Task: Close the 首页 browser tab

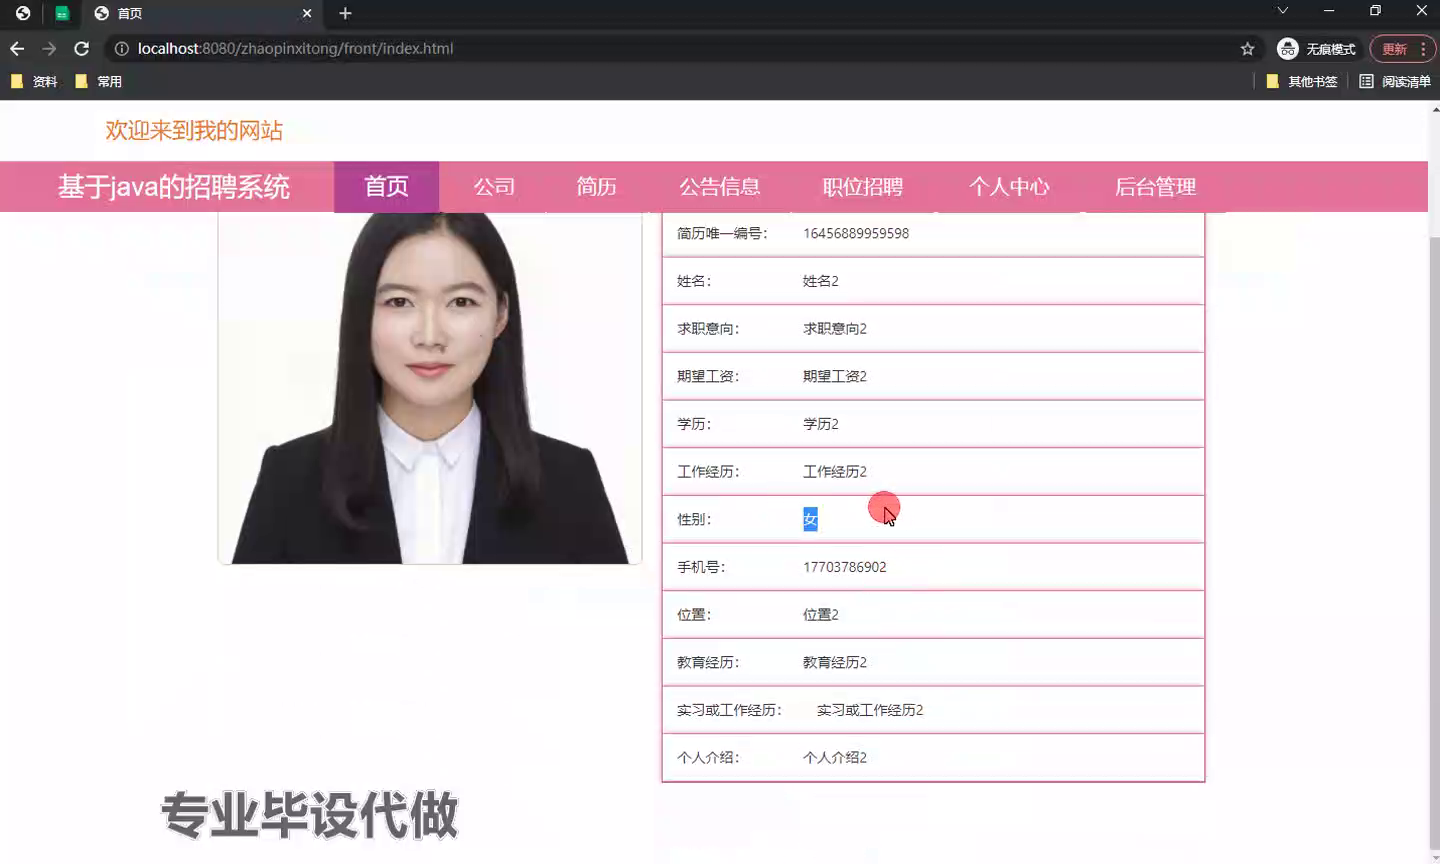Action: pyautogui.click(x=307, y=13)
